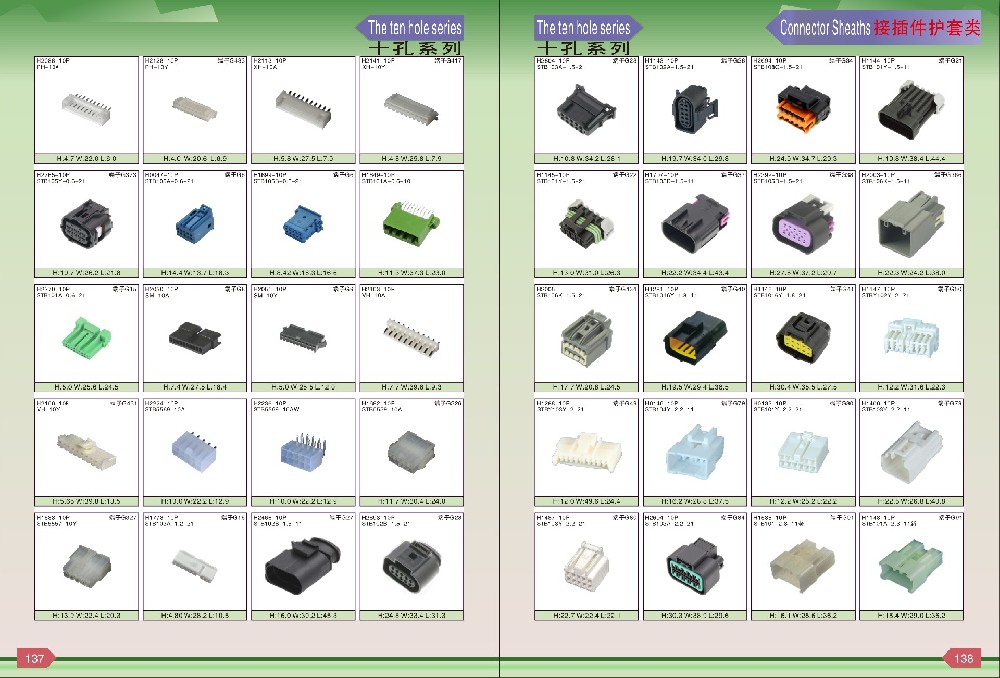The width and height of the screenshot is (1000, 678).
Task: Click the black connector with yellow-orange blade interior
Action: tap(695, 338)
